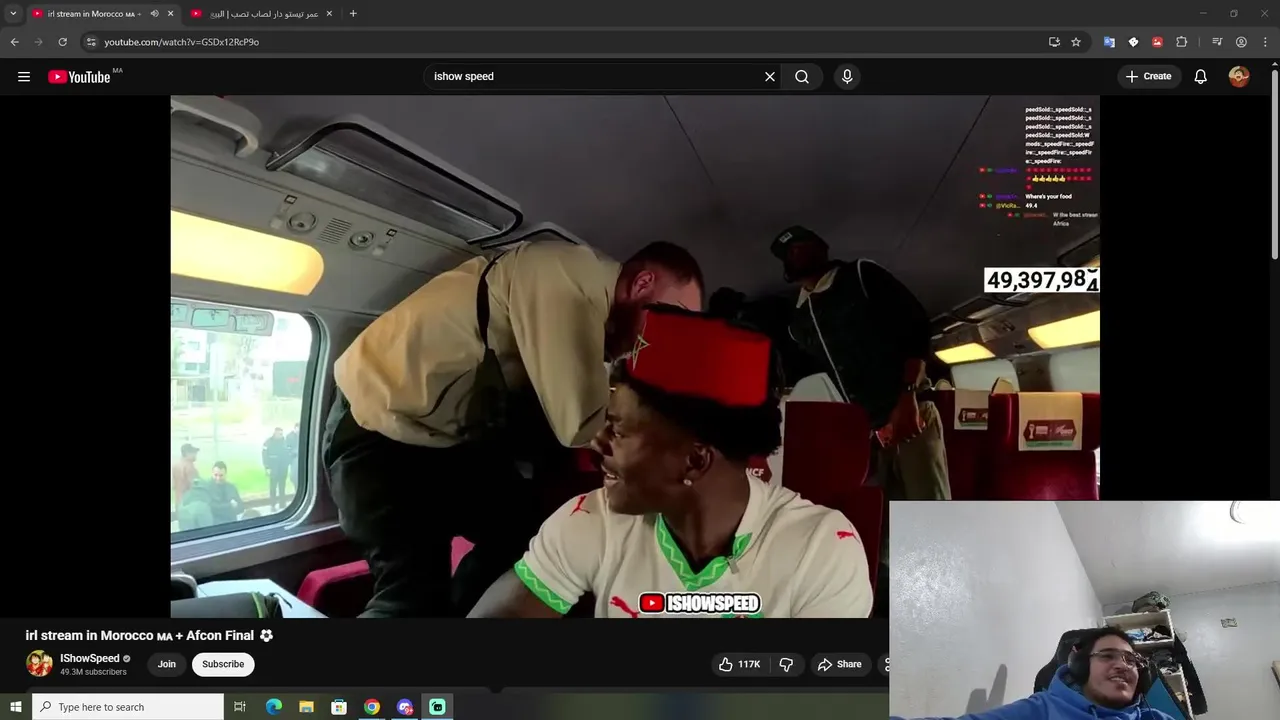This screenshot has height=720, width=1280.
Task: Open IShowSpeed channel avatar
Action: 39,664
